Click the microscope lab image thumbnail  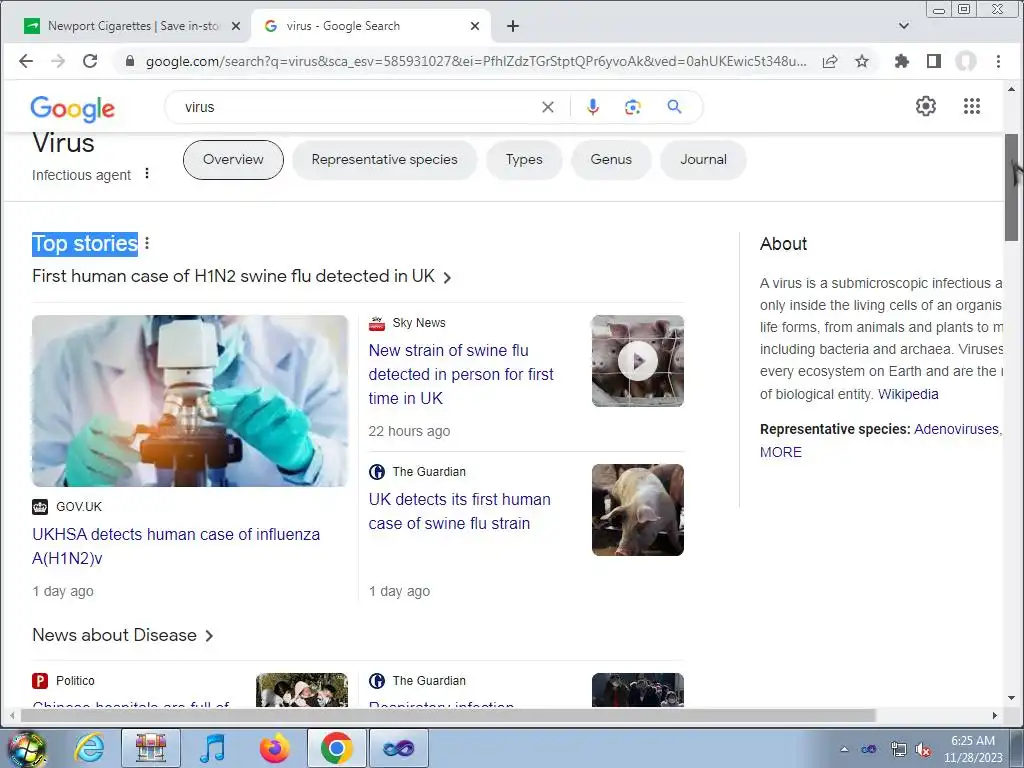coord(190,401)
